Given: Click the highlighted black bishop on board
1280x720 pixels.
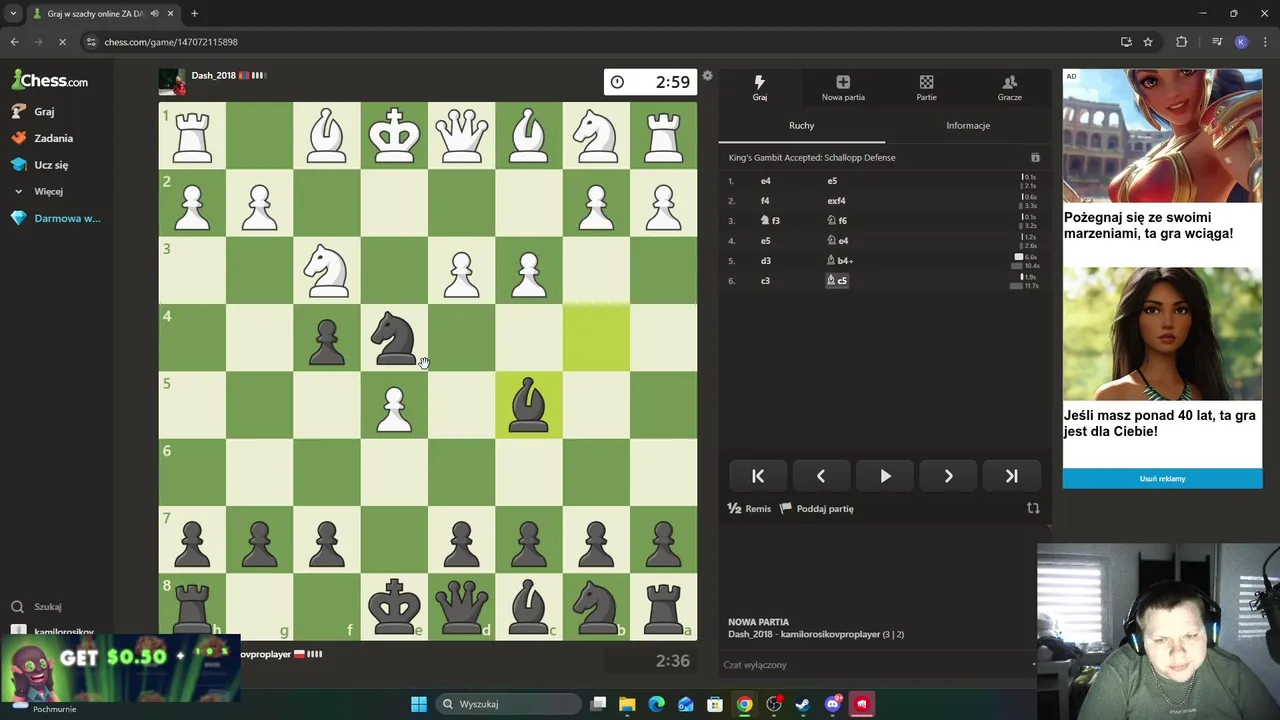Looking at the screenshot, I should pos(529,404).
